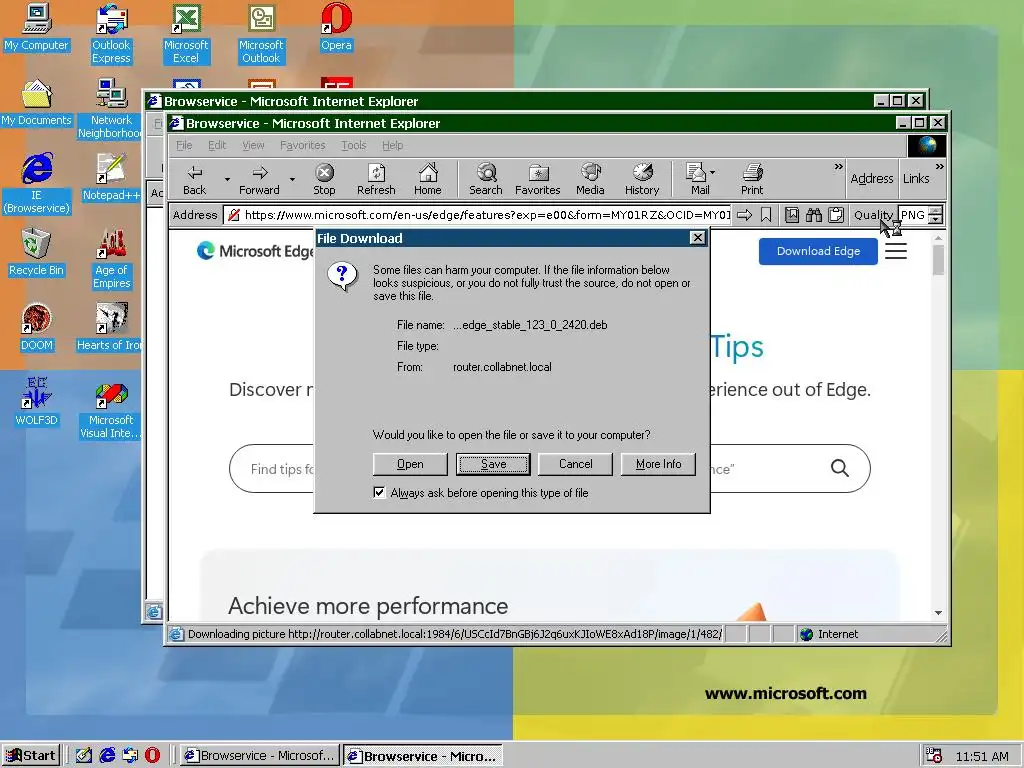
Task: Click the Refresh toolbar icon
Action: pyautogui.click(x=376, y=180)
